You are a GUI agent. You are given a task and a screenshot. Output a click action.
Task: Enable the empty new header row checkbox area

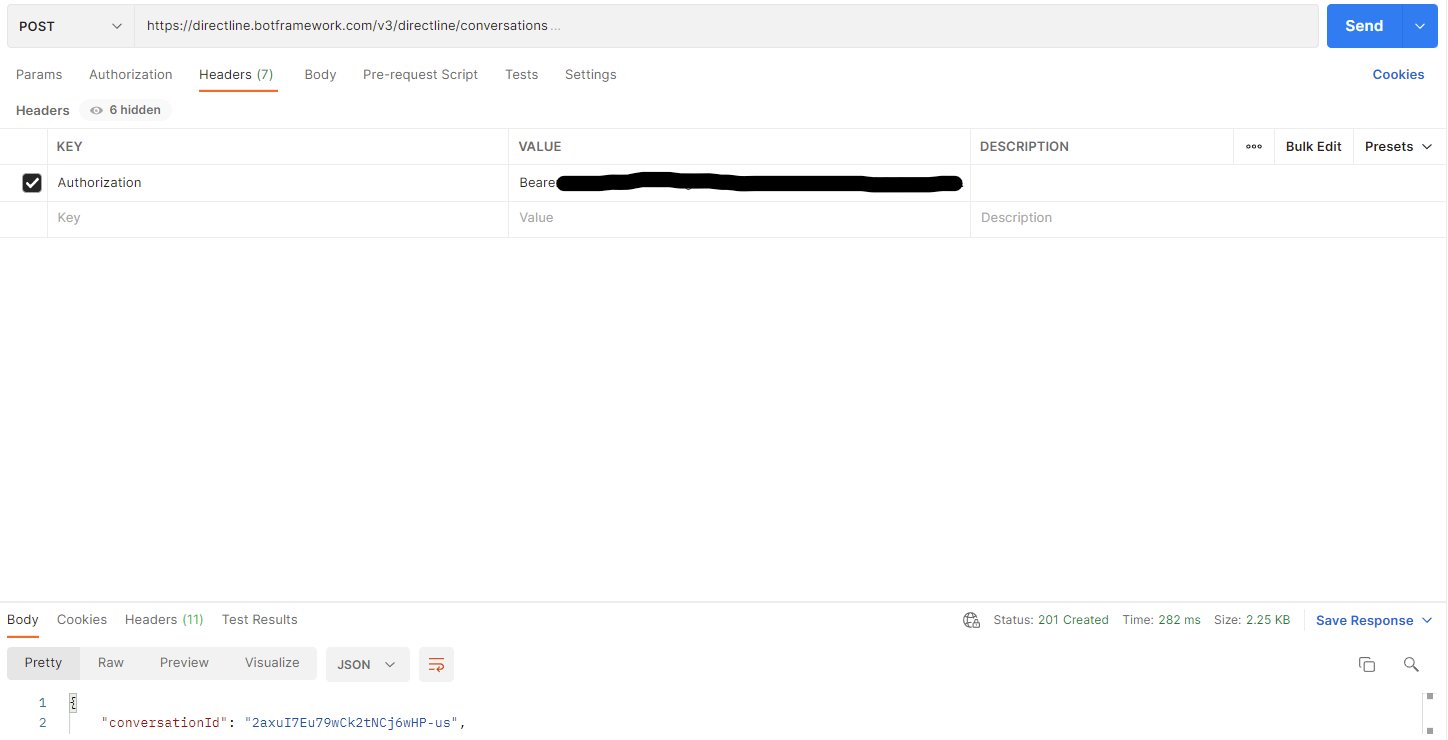point(32,217)
